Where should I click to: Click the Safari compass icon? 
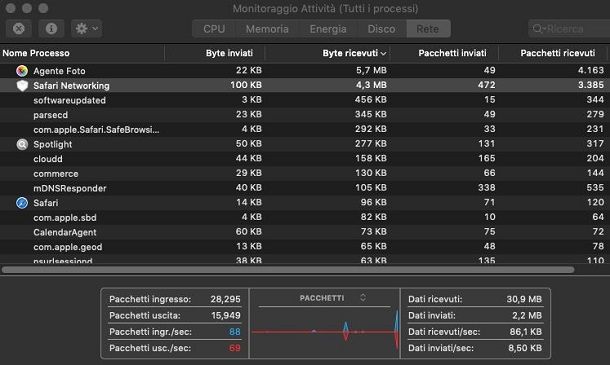[22, 203]
